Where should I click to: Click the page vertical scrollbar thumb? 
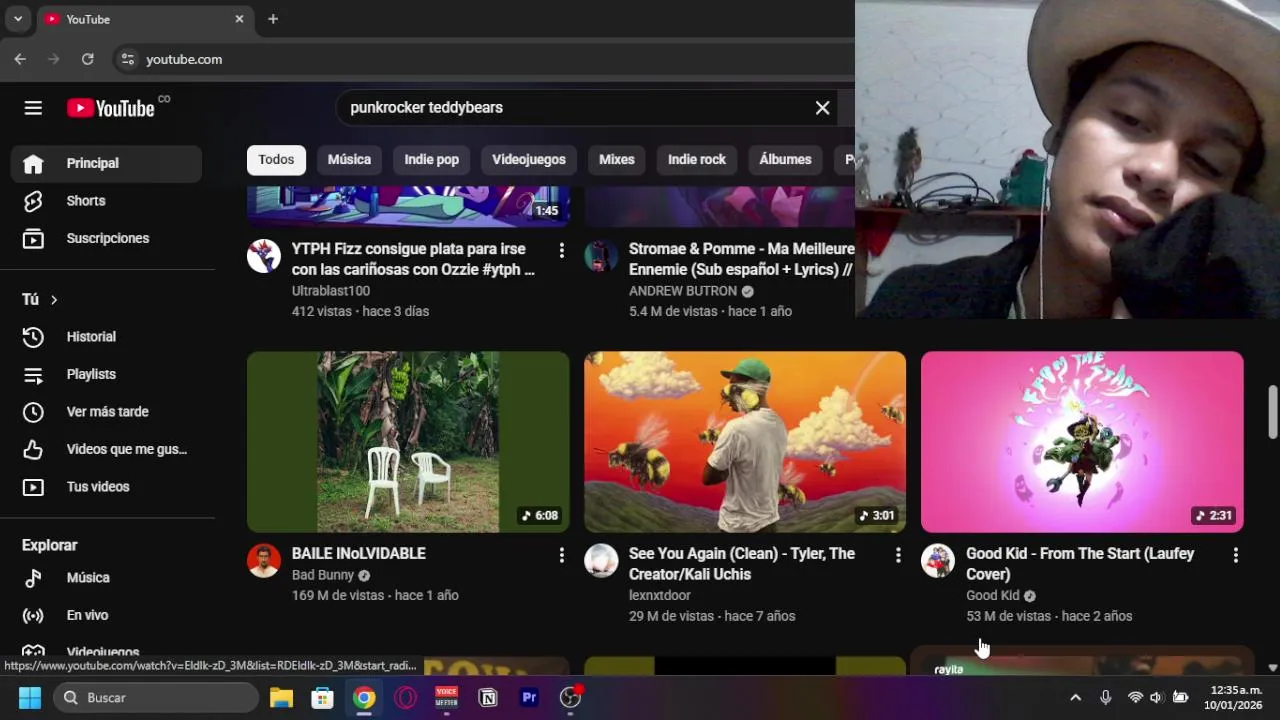point(1273,411)
